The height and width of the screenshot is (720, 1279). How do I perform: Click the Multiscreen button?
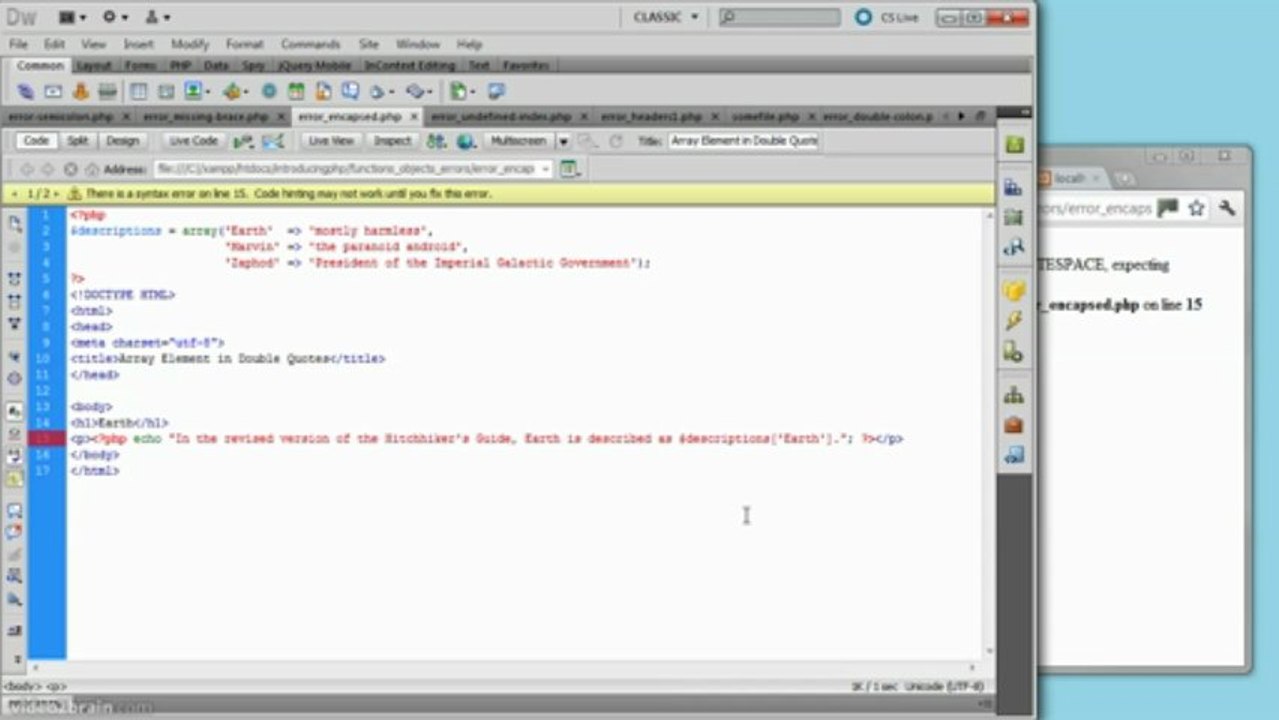(518, 141)
